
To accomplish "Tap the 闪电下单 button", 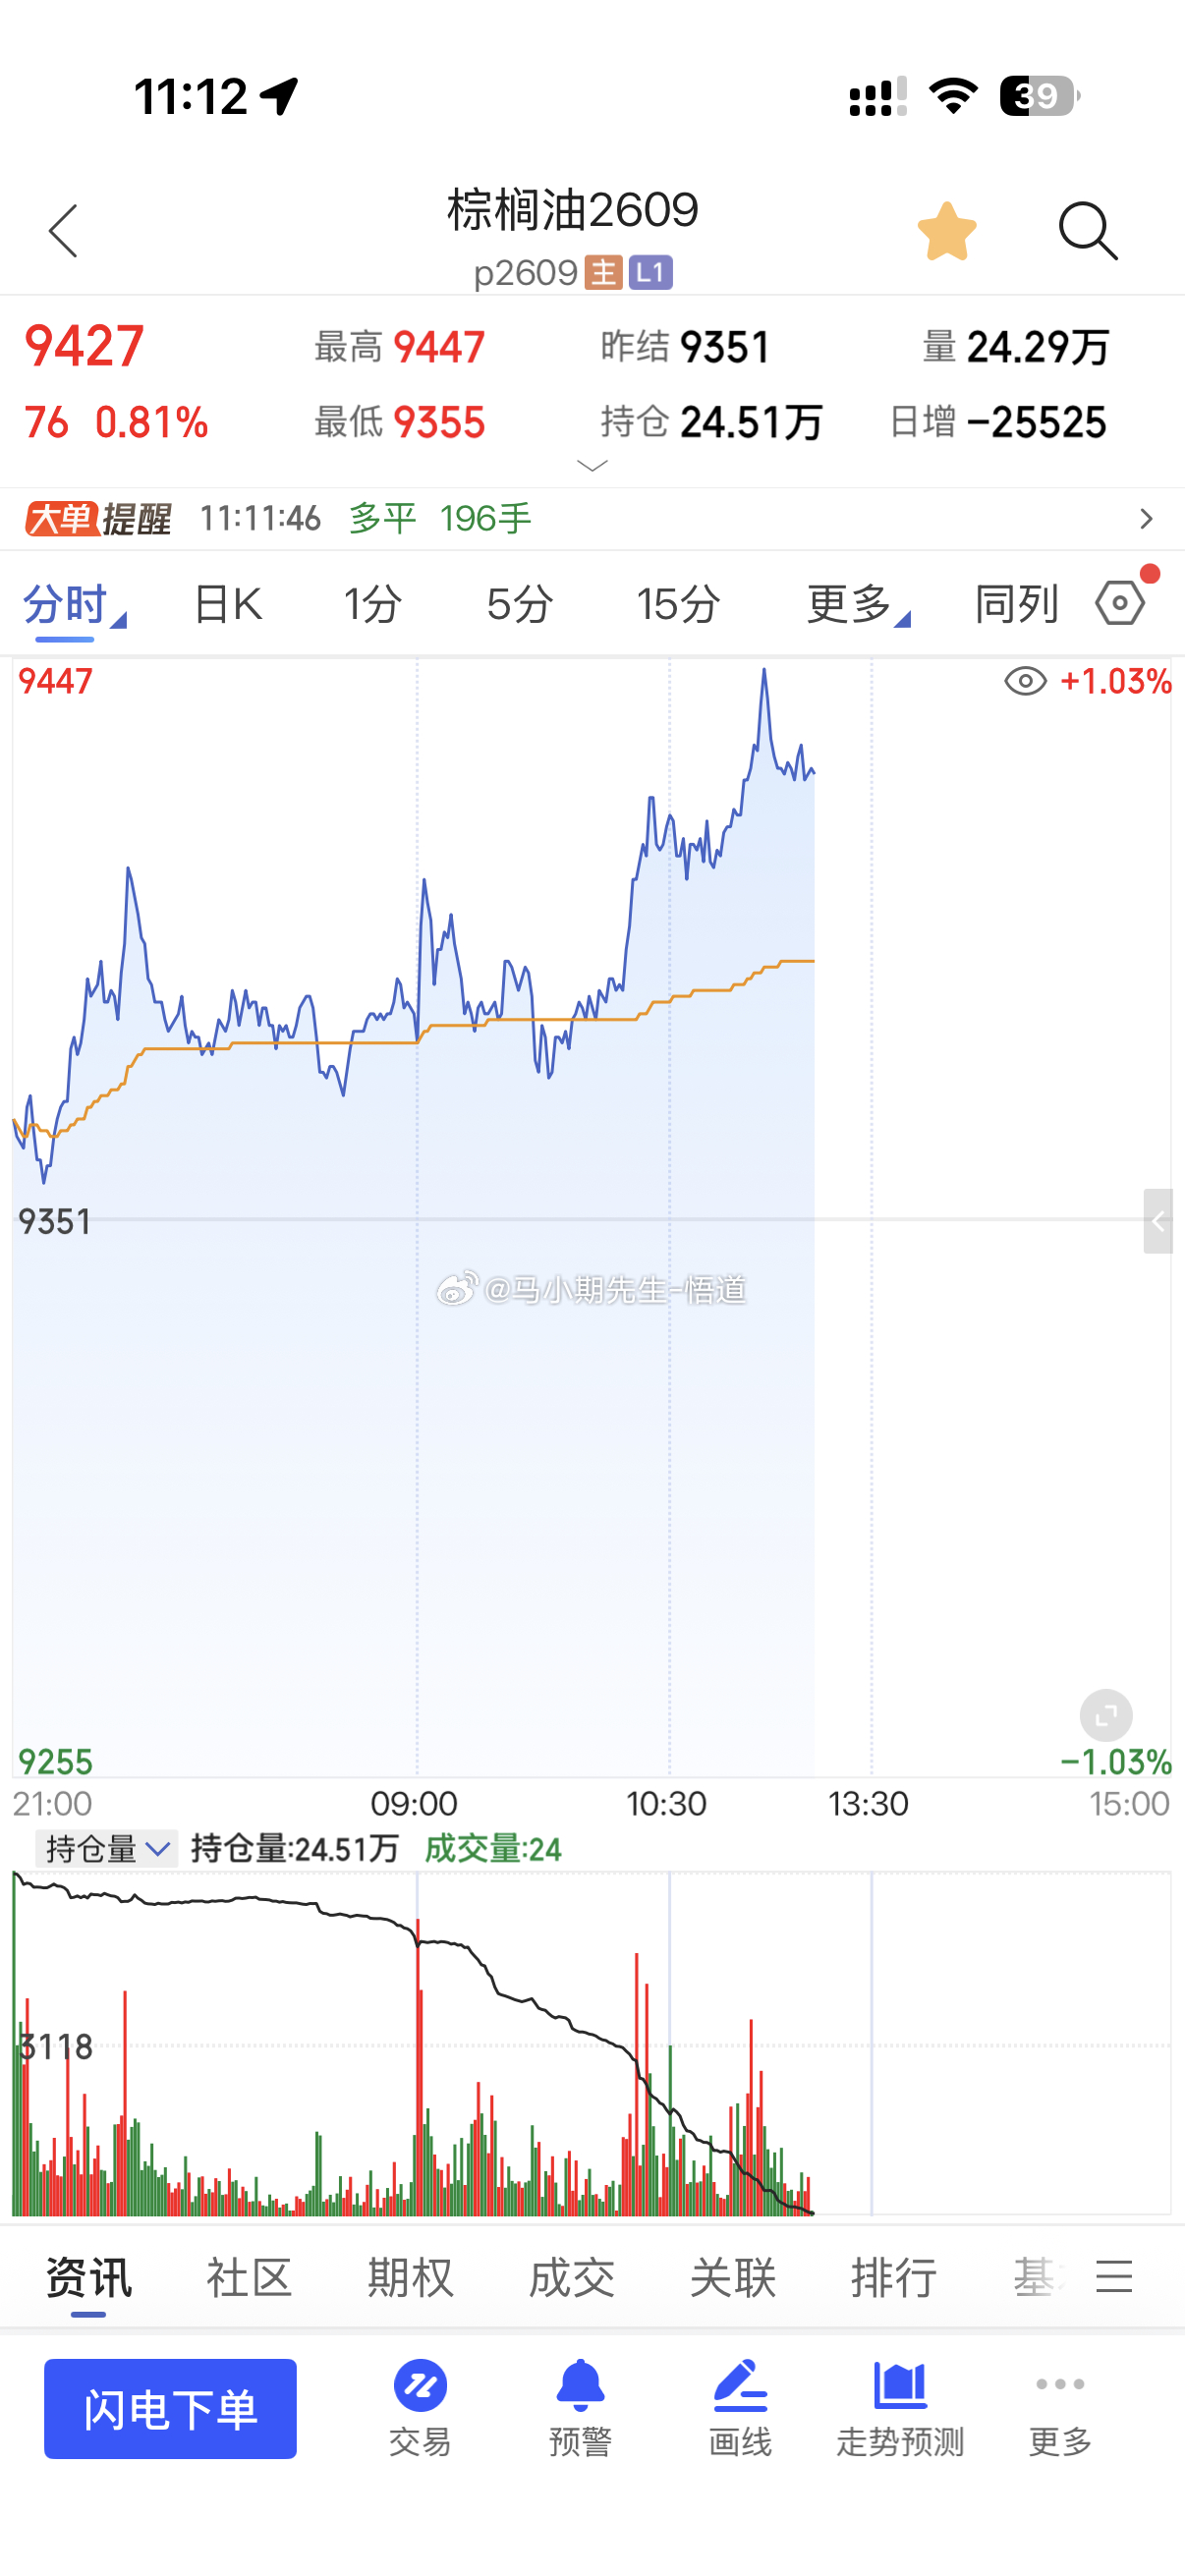I will tap(170, 2408).
